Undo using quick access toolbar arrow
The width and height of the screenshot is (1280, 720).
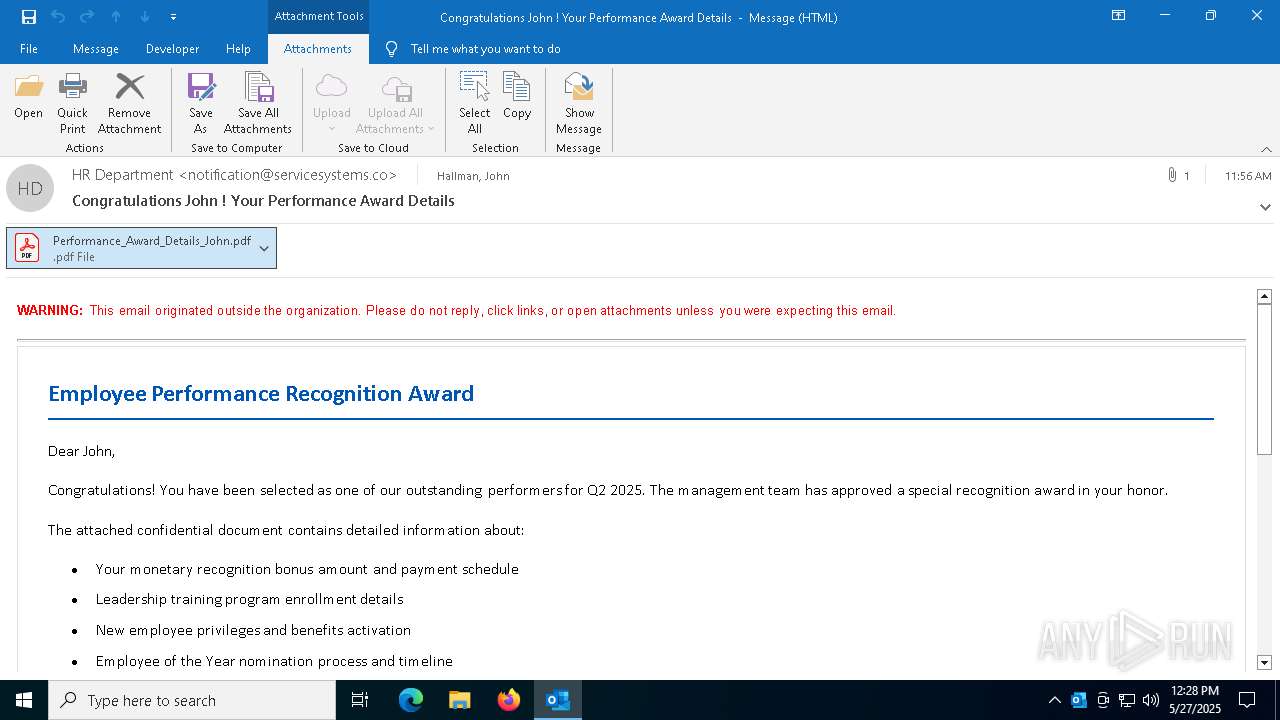click(58, 16)
